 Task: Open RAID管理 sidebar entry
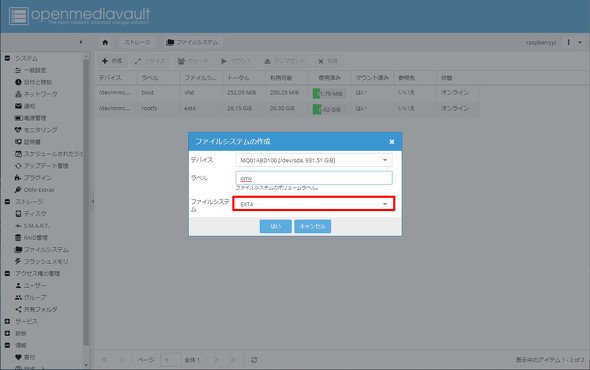click(31, 238)
